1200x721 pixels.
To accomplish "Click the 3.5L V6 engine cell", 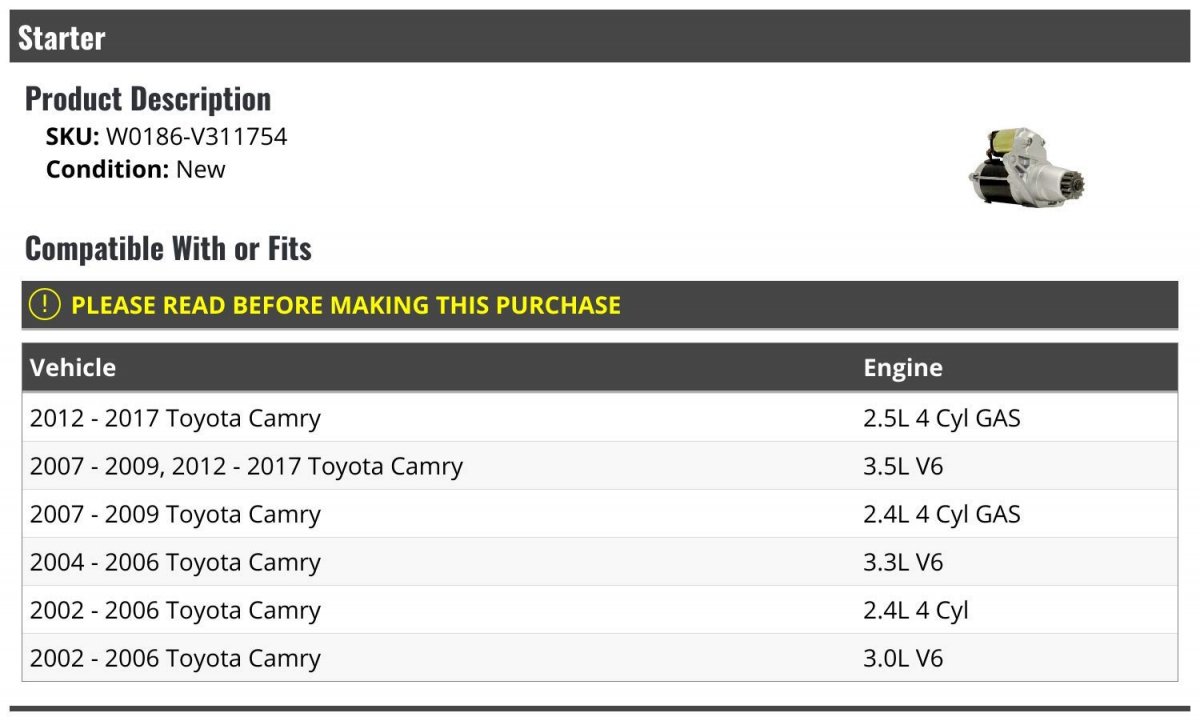I will (903, 466).
